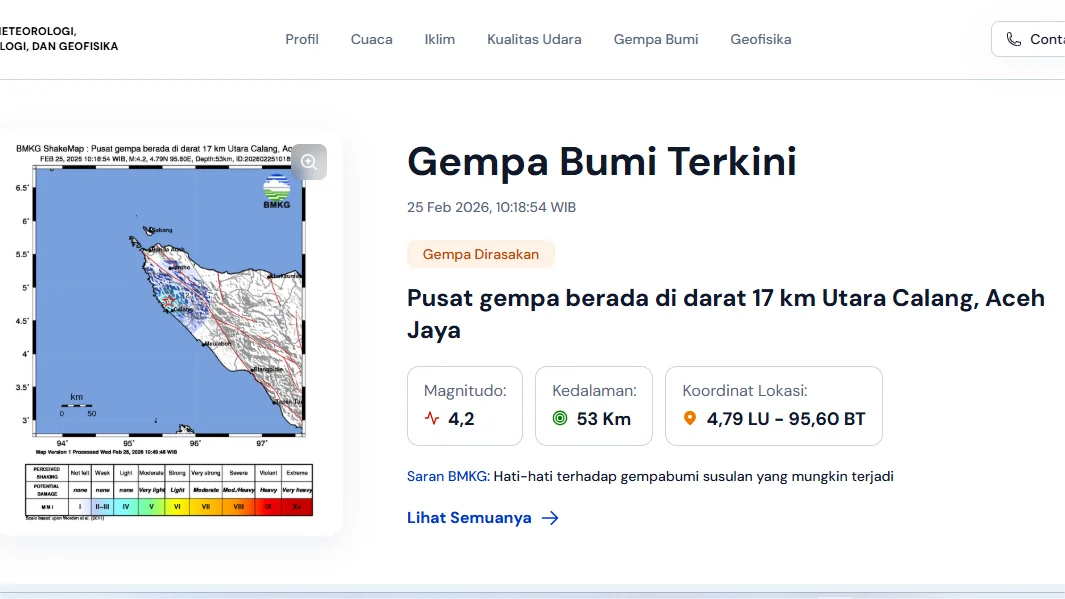This screenshot has height=599, width=1065.
Task: Open the Cuaca menu
Action: [371, 39]
